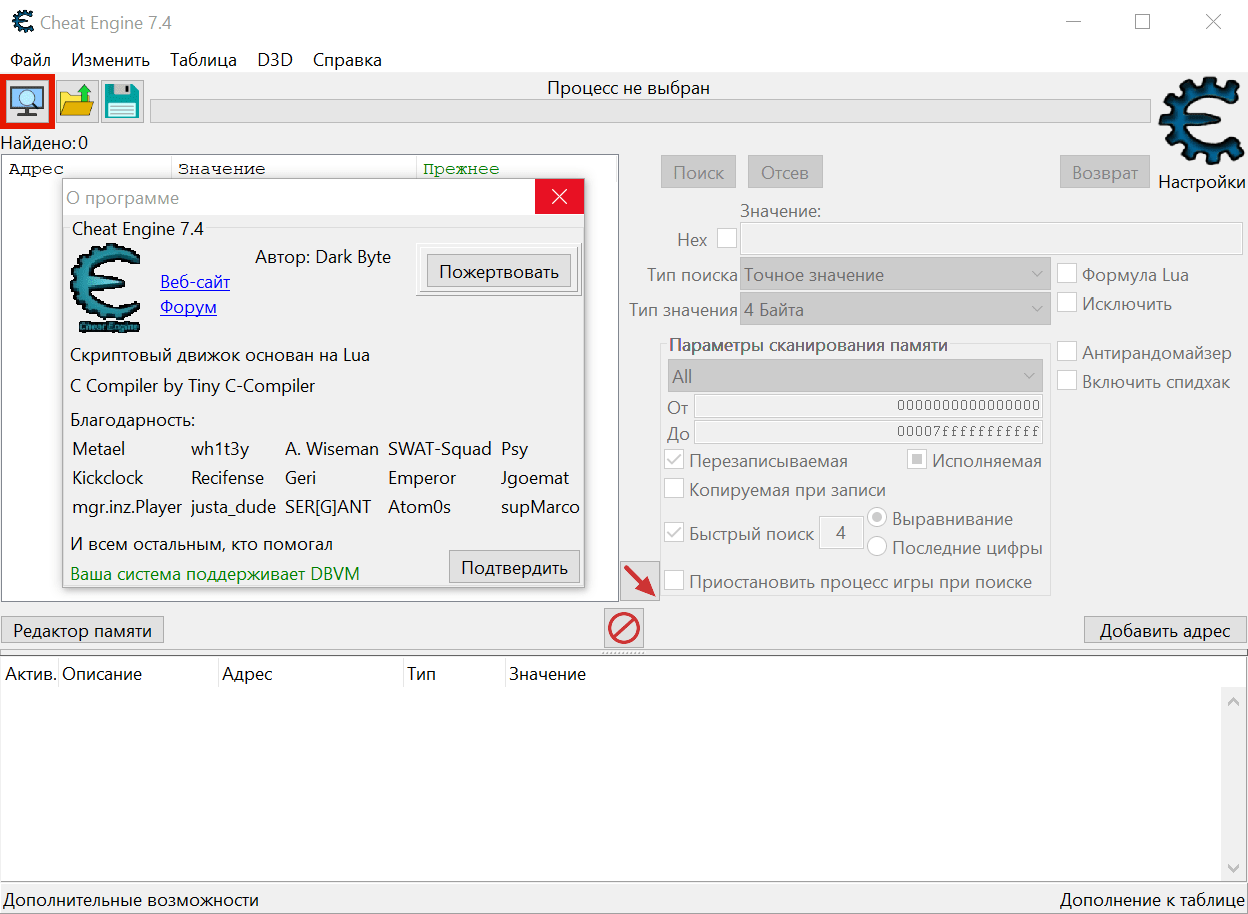Click the До end address field

(x=868, y=432)
